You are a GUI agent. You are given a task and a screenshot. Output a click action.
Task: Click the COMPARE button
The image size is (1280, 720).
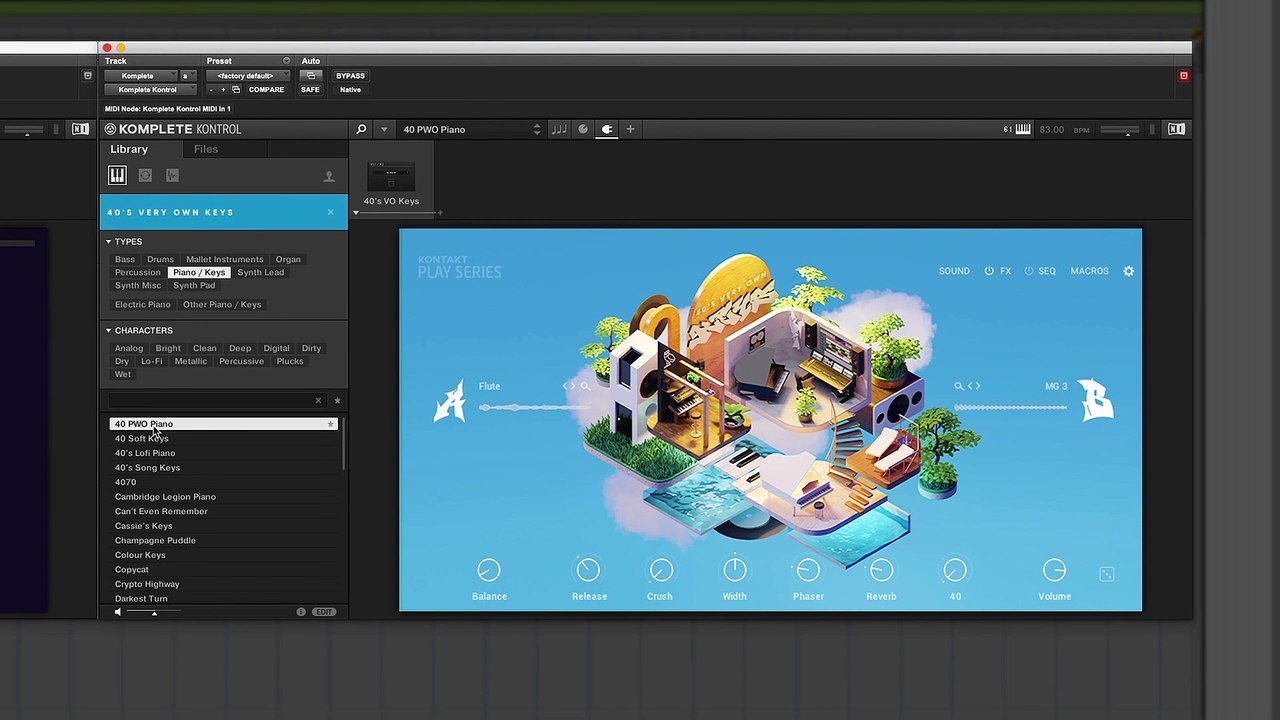(x=266, y=90)
